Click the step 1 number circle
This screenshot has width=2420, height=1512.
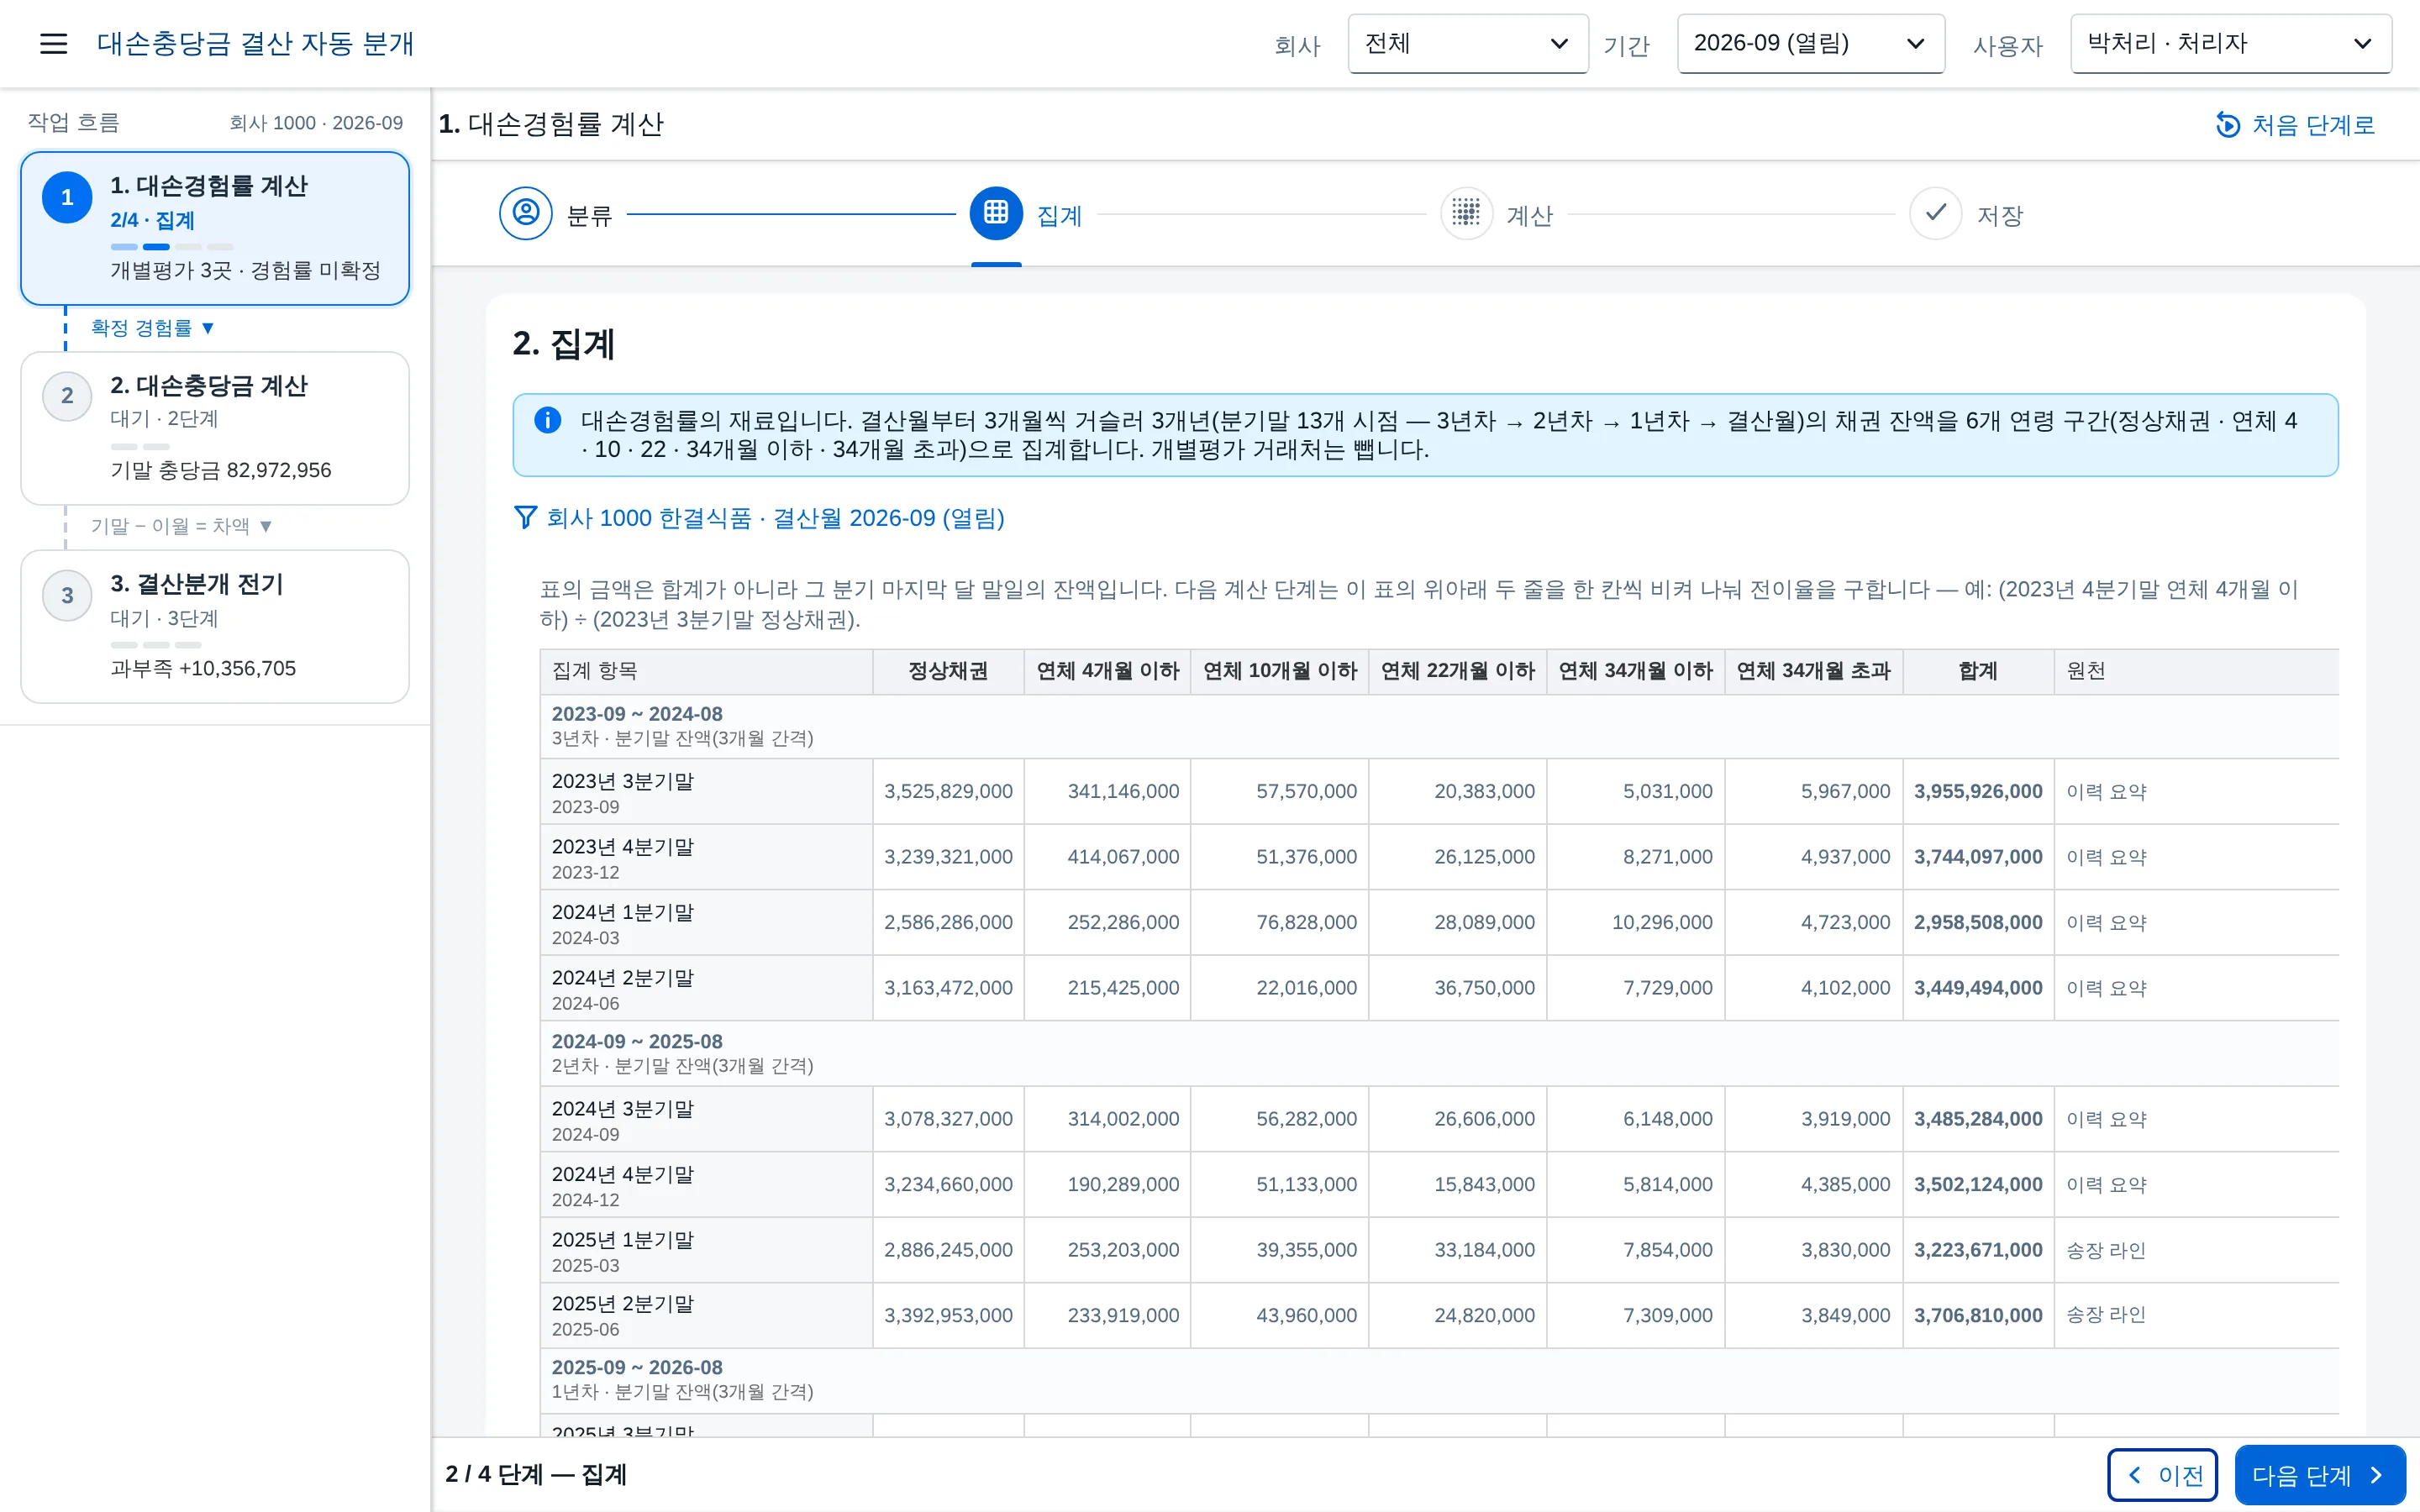67,197
